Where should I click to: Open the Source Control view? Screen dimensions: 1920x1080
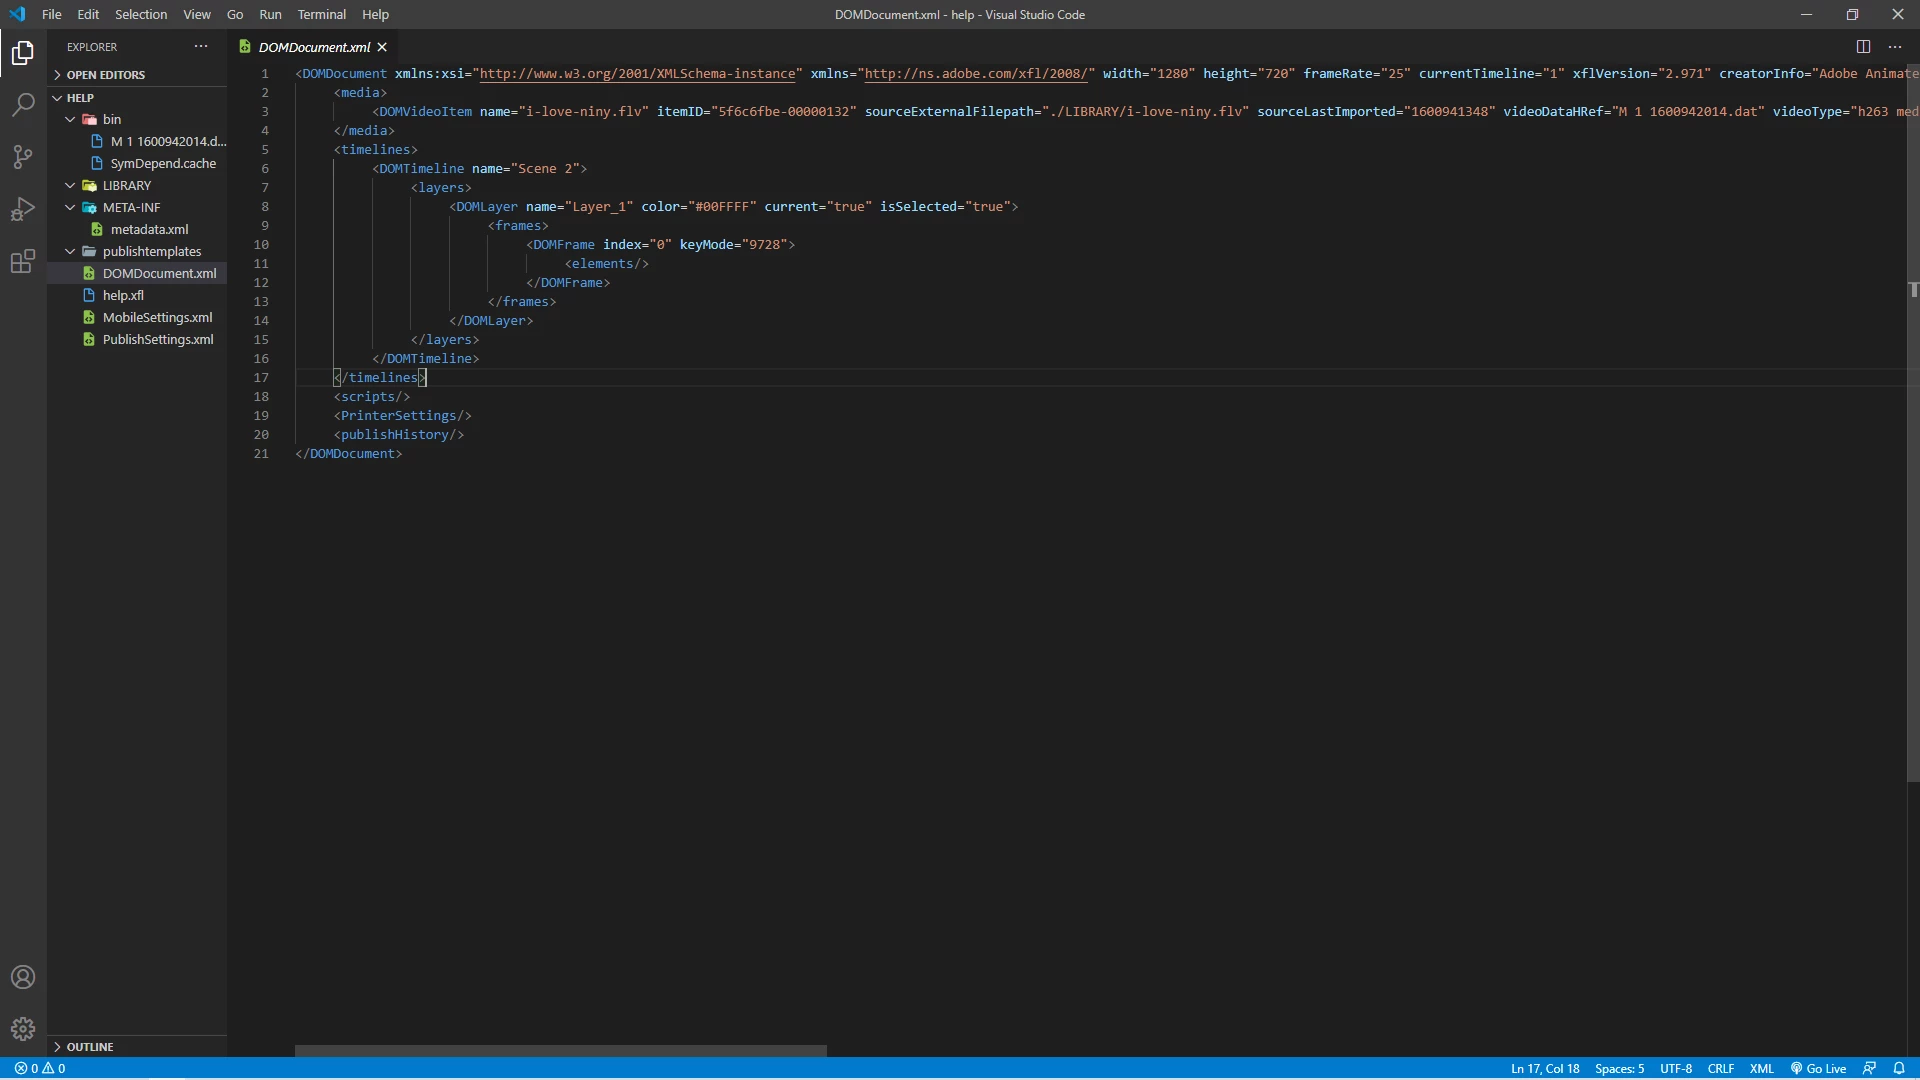point(23,157)
